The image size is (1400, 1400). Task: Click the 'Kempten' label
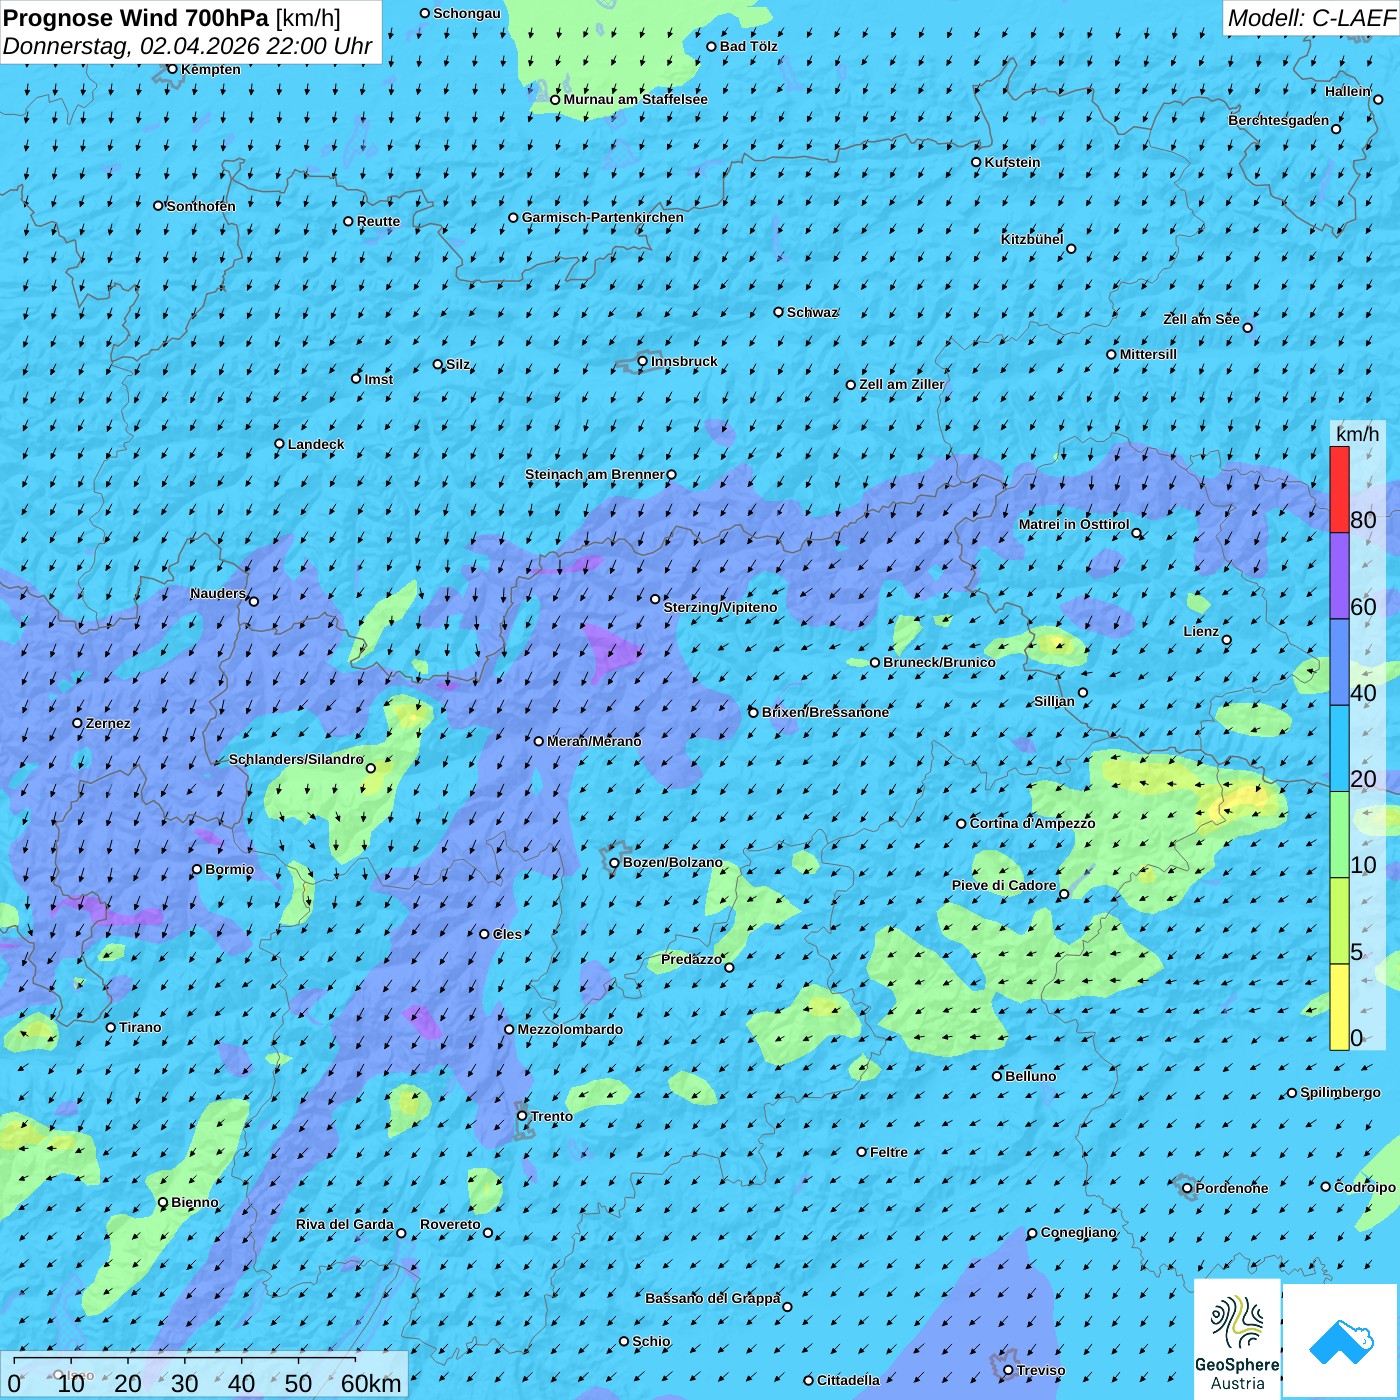(211, 69)
